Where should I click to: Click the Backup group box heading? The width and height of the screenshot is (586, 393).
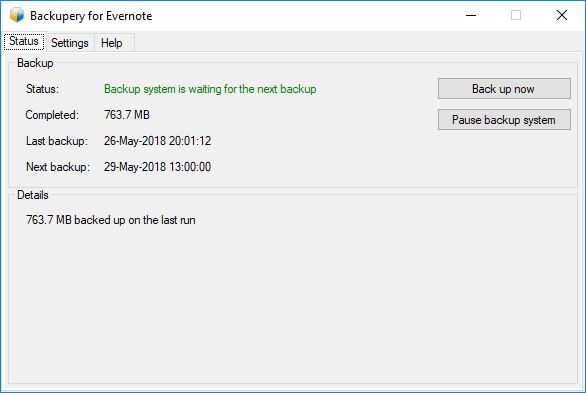click(x=35, y=63)
